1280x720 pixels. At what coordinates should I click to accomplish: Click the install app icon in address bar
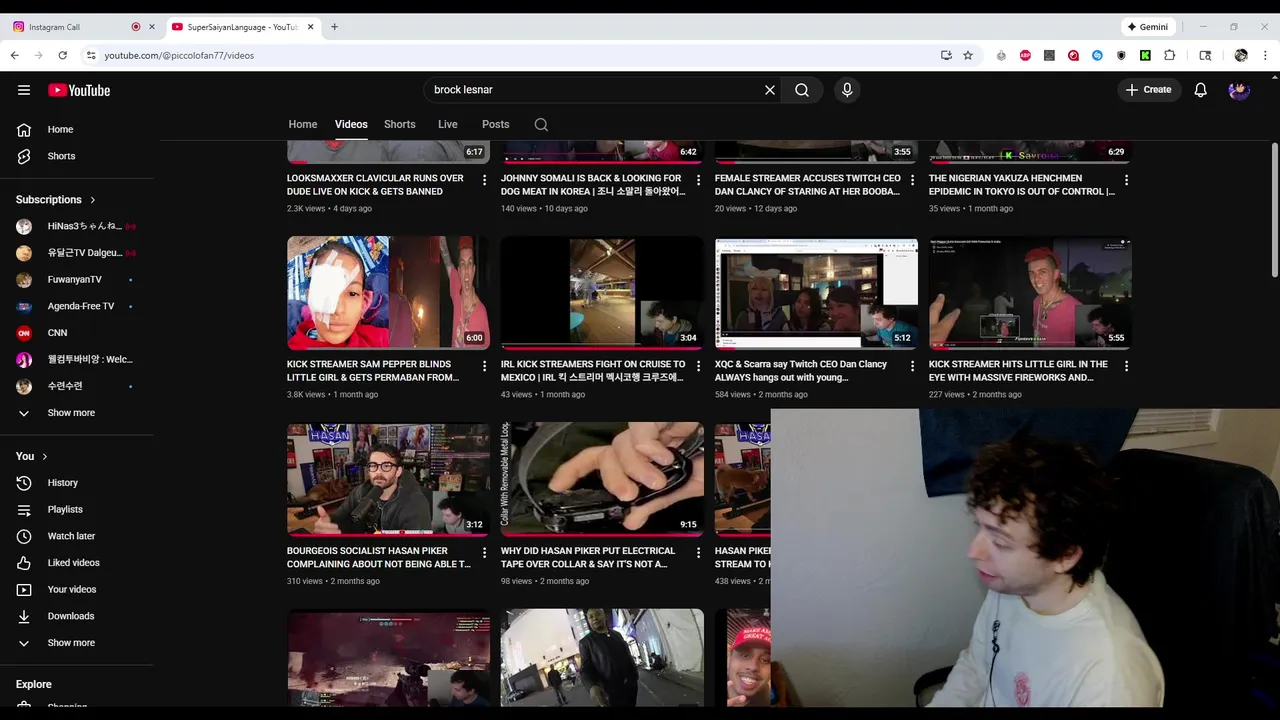point(946,55)
